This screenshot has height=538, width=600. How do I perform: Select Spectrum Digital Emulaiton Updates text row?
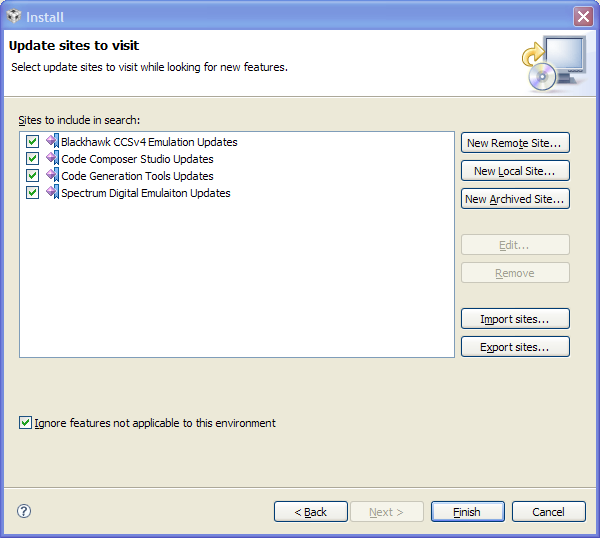(146, 193)
